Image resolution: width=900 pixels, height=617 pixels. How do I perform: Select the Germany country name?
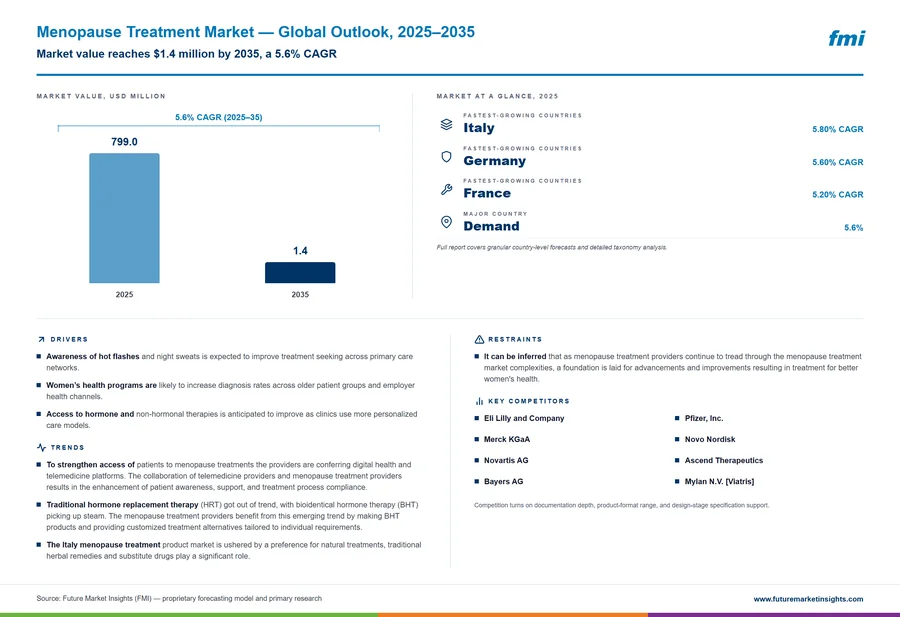pyautogui.click(x=494, y=161)
